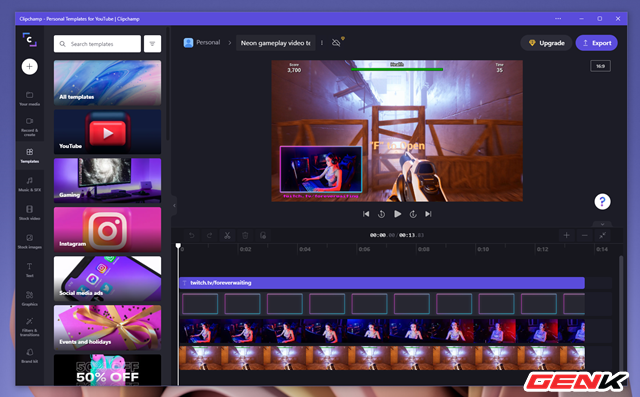Screen dimensions: 640x397
Task: Open the Stock images panel
Action: point(29,241)
